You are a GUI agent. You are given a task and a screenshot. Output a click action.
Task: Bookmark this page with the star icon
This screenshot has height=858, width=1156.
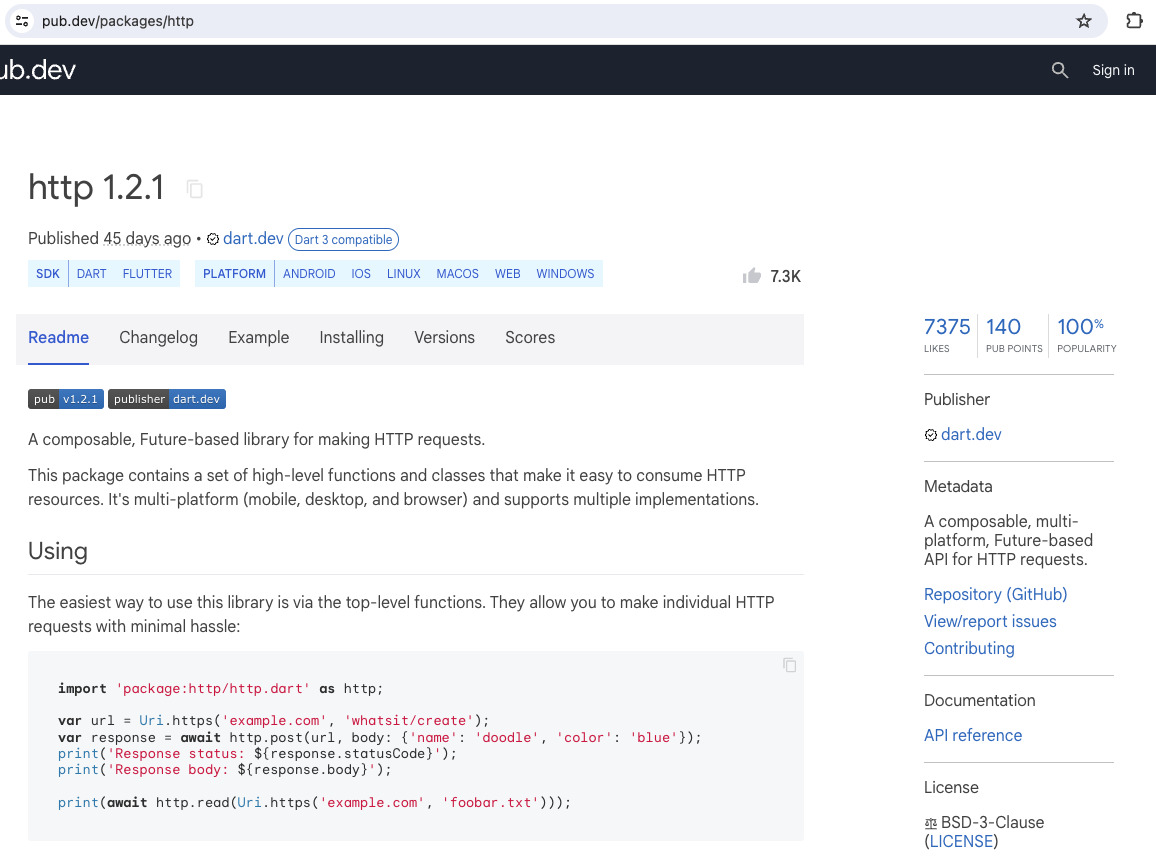[x=1084, y=21]
